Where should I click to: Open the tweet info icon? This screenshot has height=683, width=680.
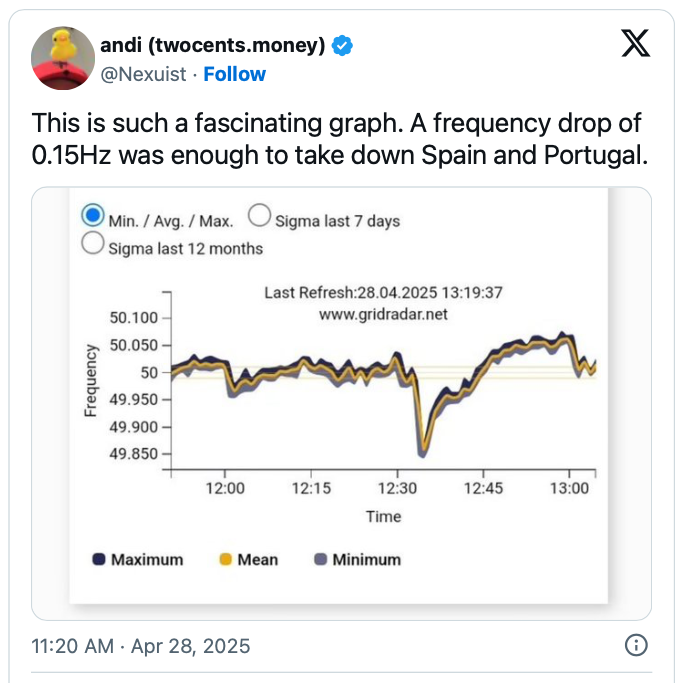pyautogui.click(x=636, y=645)
